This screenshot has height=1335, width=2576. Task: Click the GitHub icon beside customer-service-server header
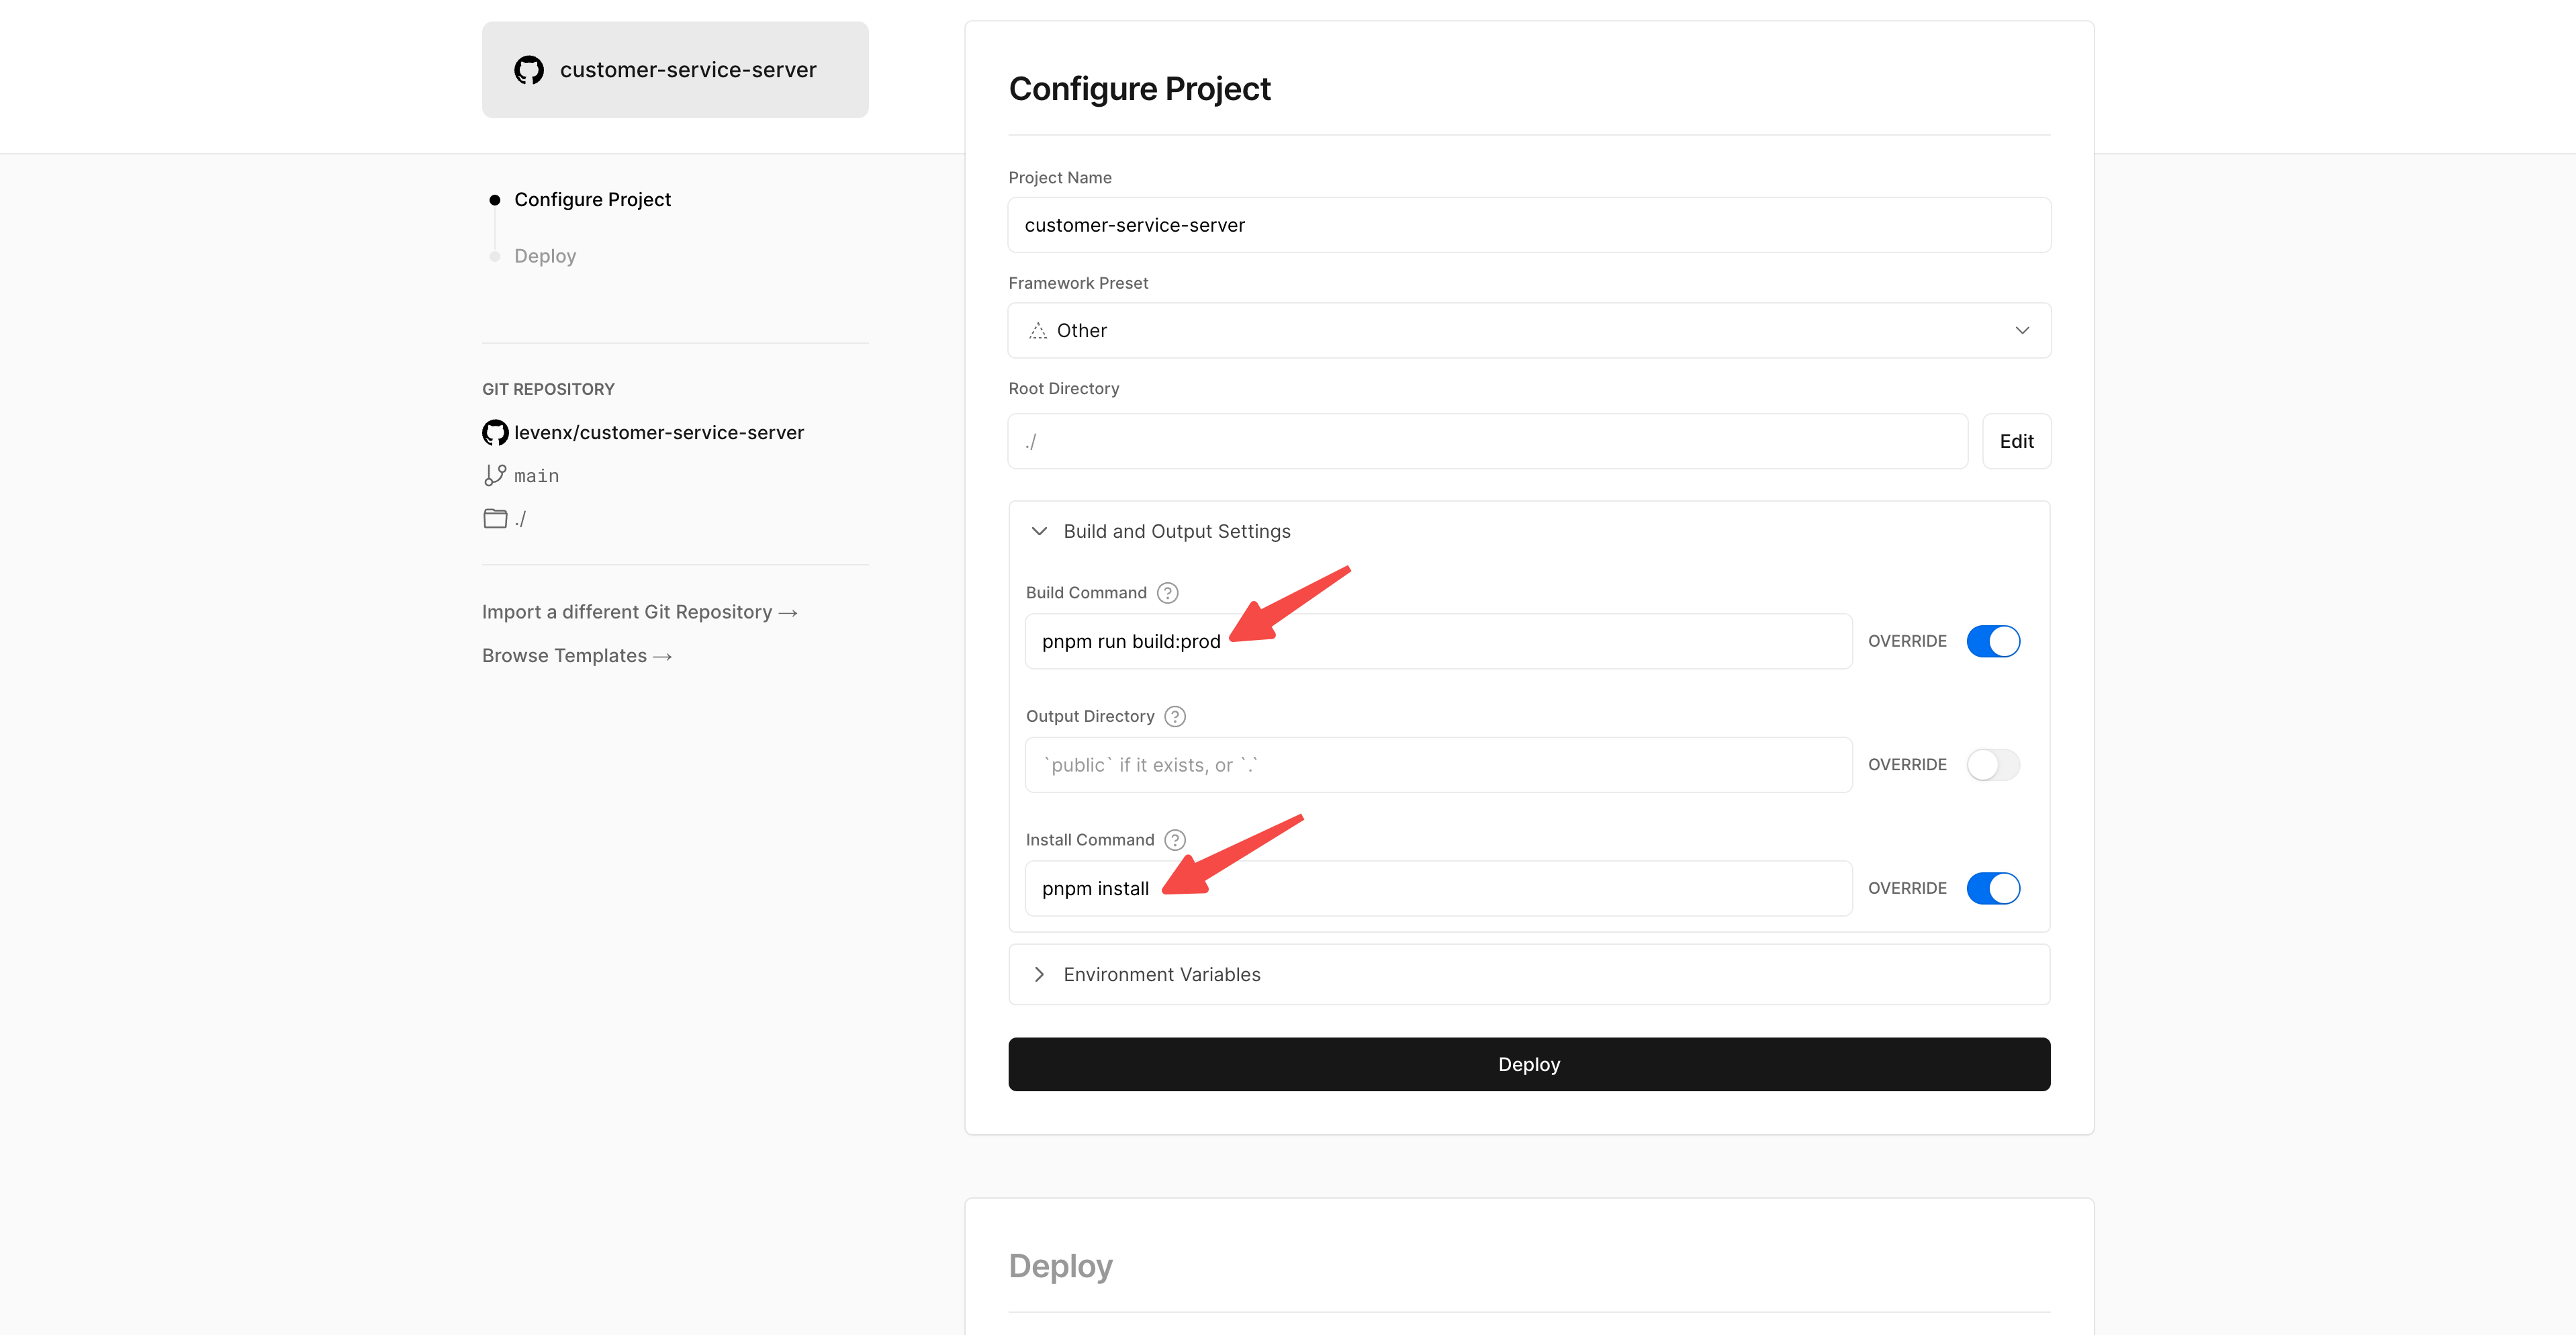pyautogui.click(x=529, y=70)
